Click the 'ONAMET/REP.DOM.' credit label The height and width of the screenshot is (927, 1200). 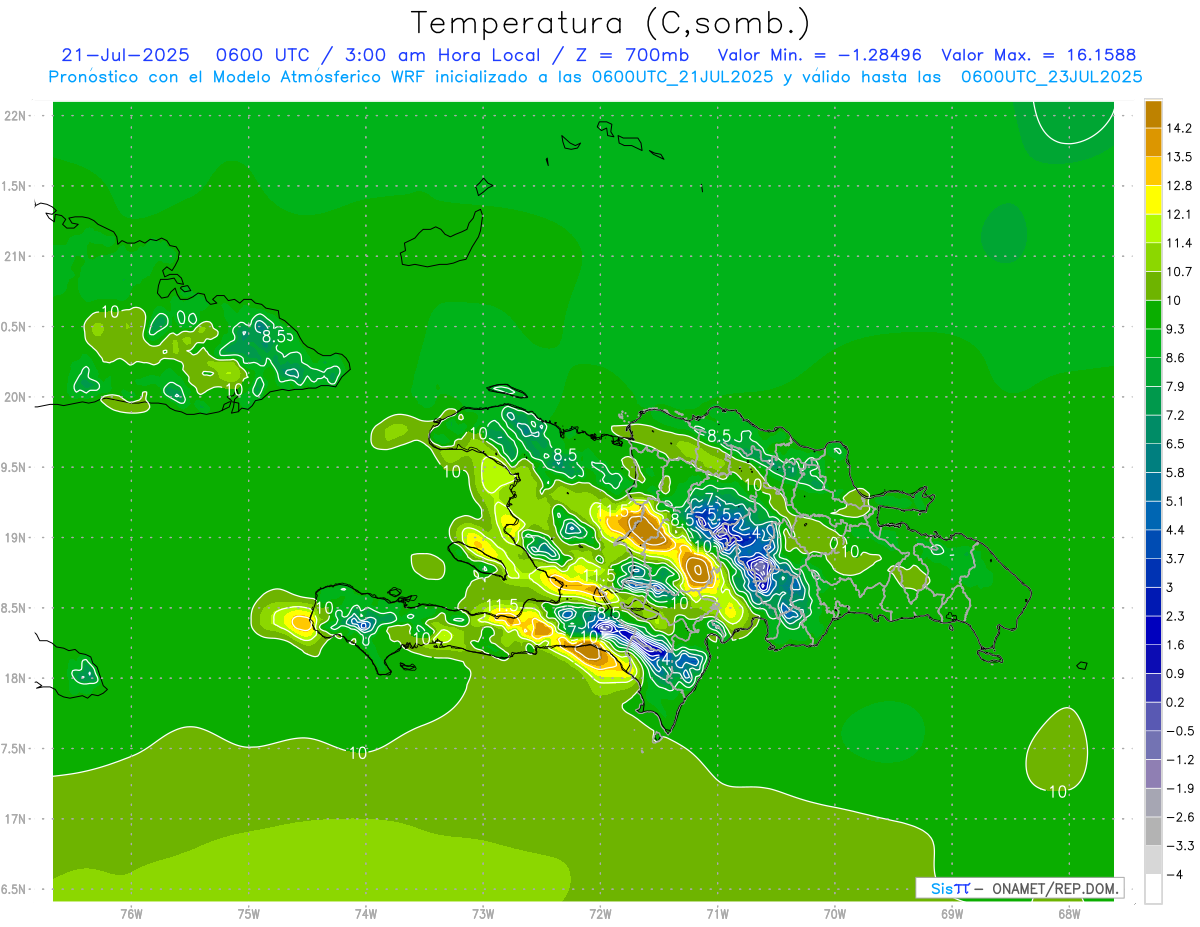(1054, 888)
